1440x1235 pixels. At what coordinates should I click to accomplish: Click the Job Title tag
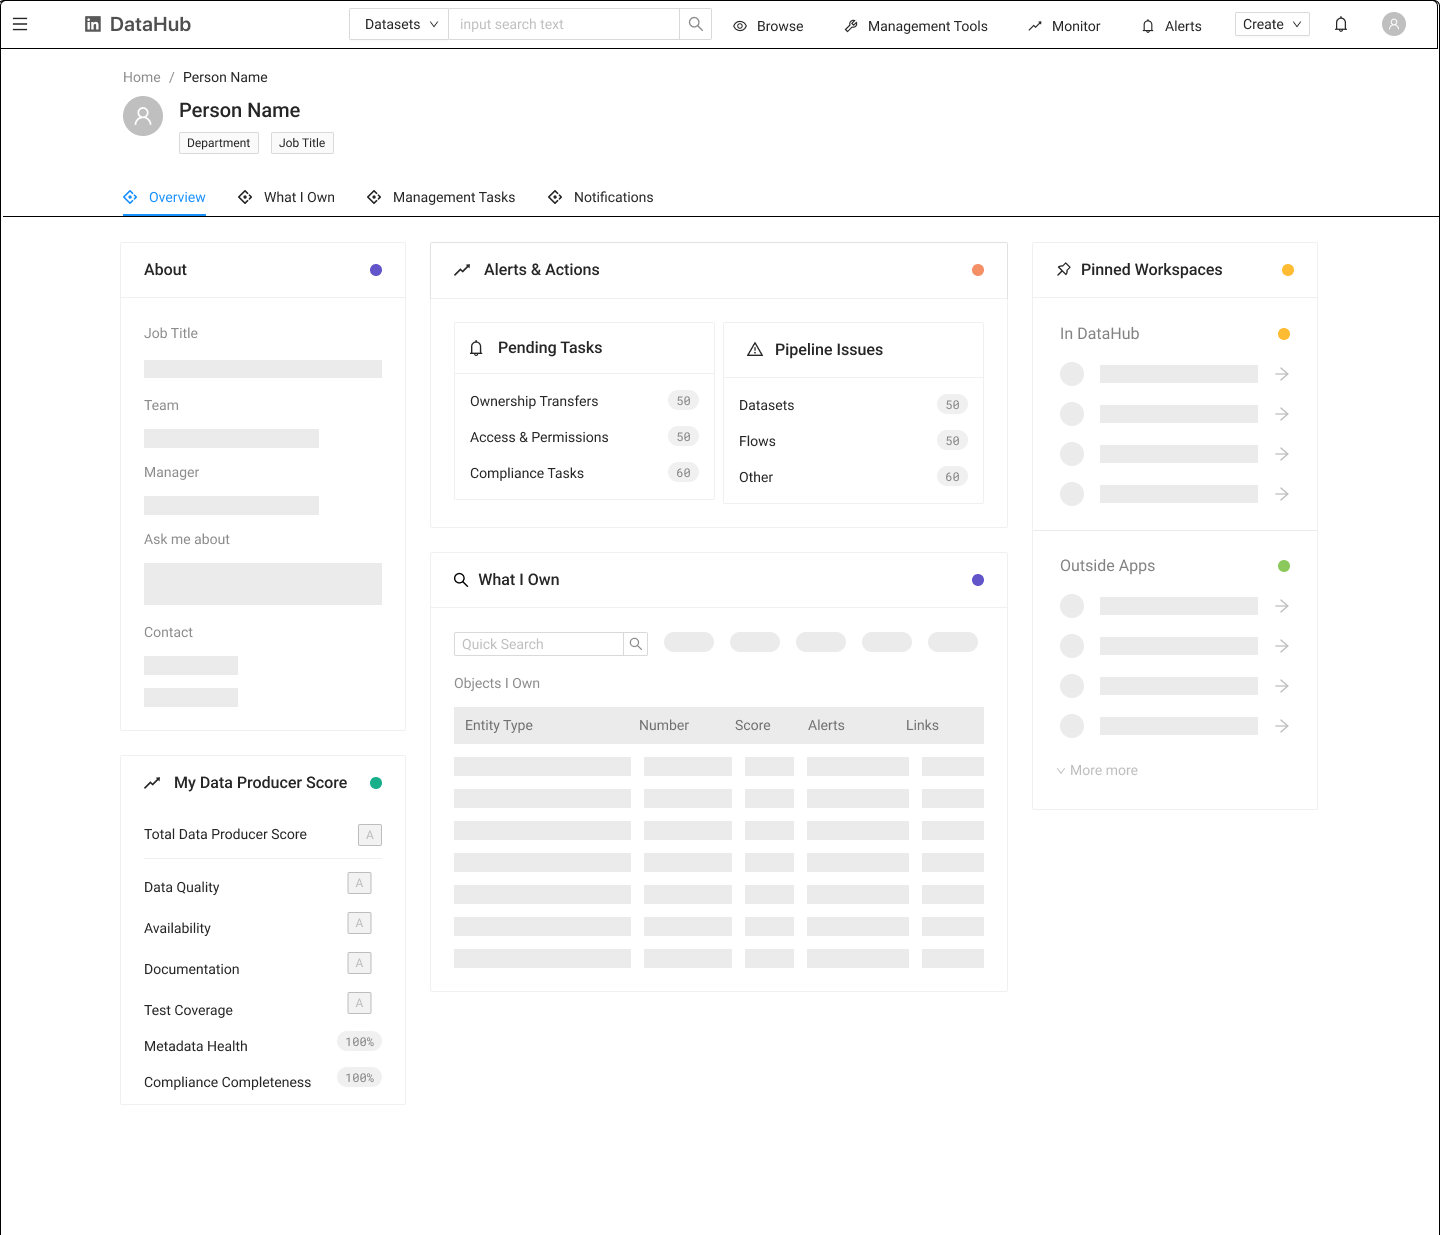[302, 143]
